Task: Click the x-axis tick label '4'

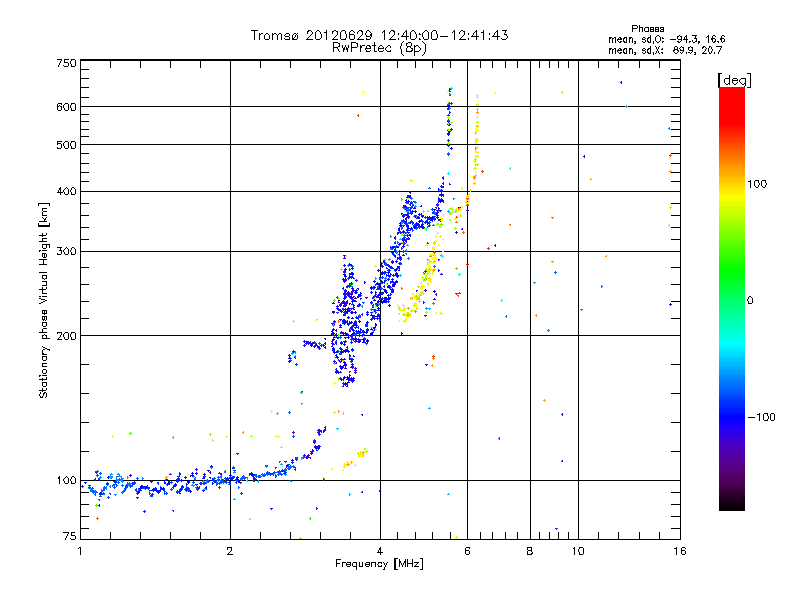Action: tap(380, 551)
